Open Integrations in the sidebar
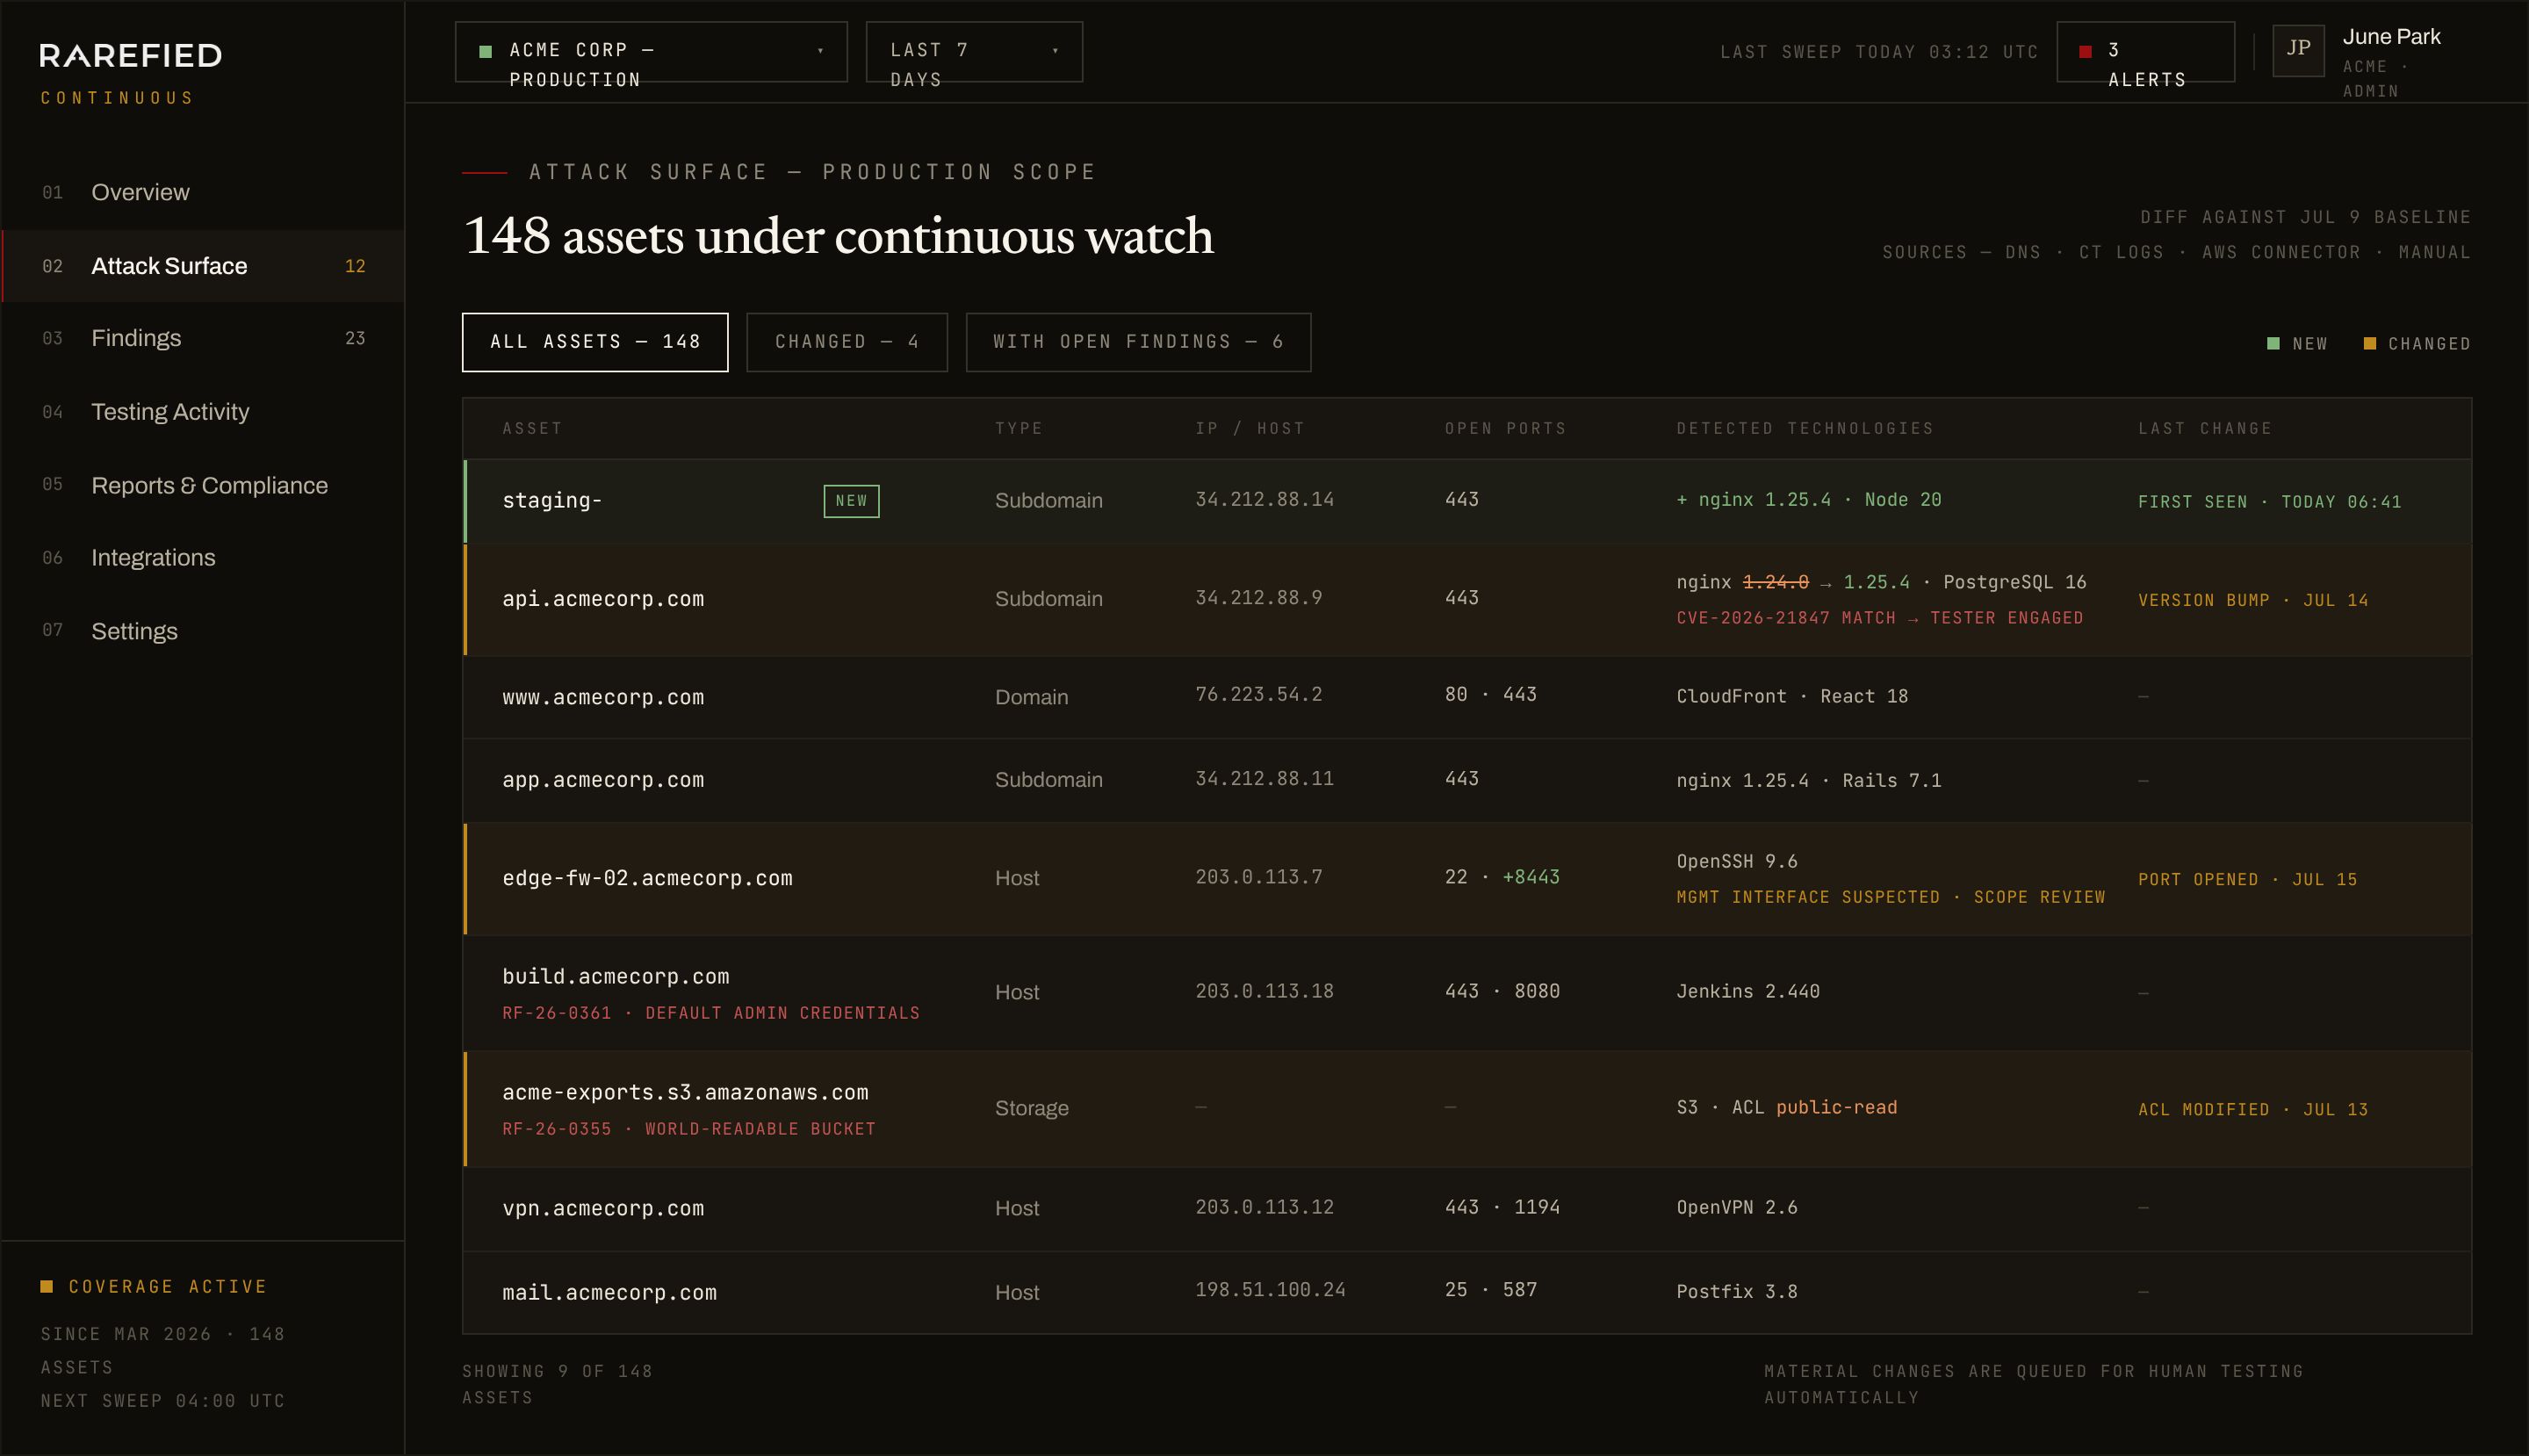This screenshot has height=1456, width=2529. (203, 558)
